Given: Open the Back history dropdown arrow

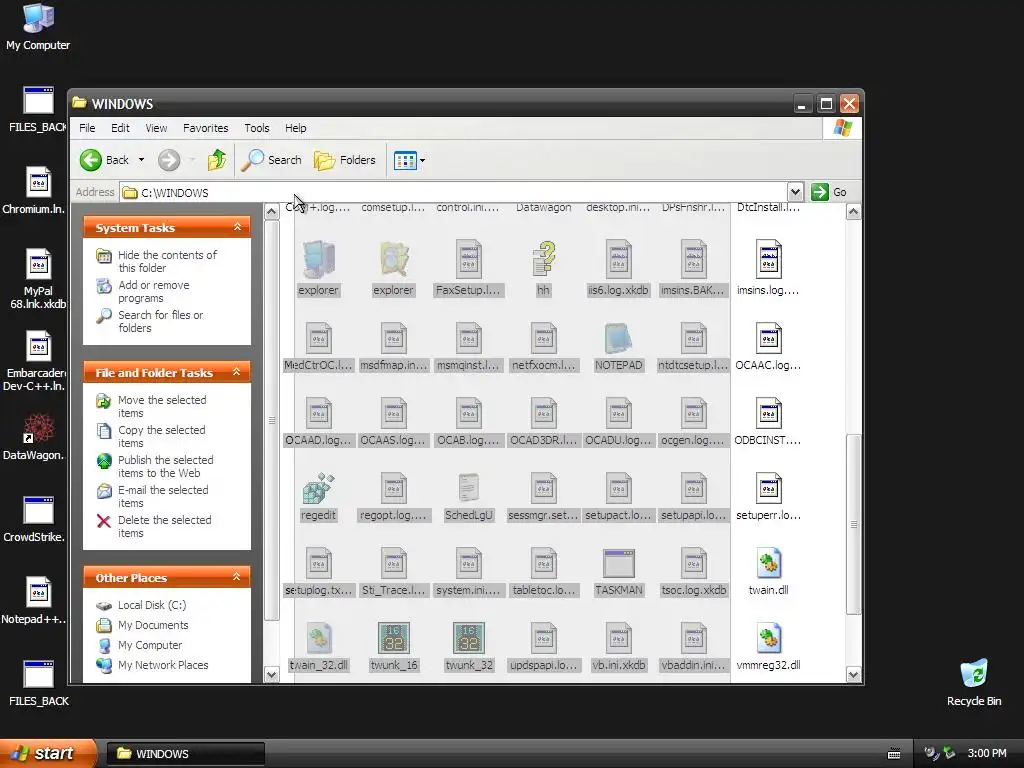Looking at the screenshot, I should (x=141, y=160).
